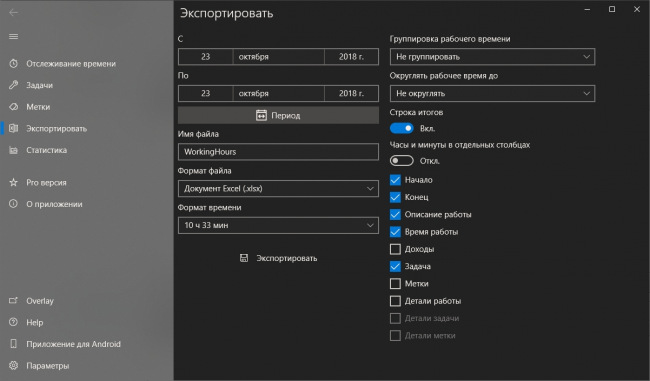Uncheck the Описание работы checkbox
Viewport: 650px width, 381px height.
(395, 214)
